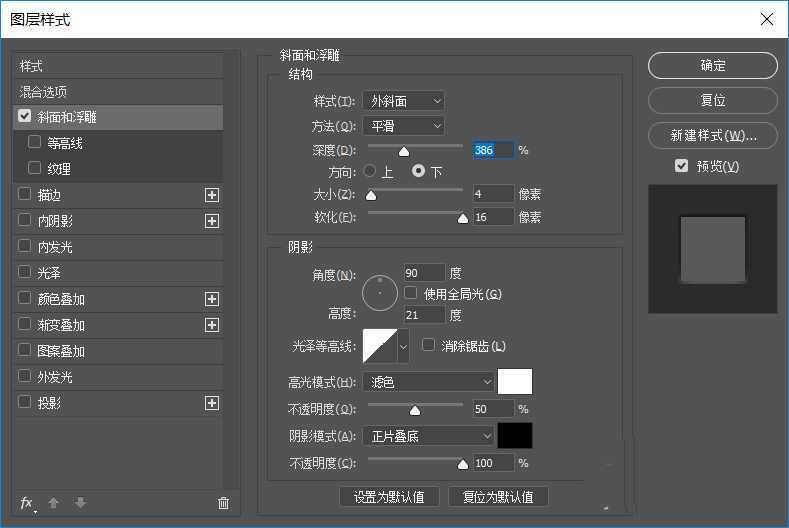The width and height of the screenshot is (789, 528).
Task: Click the 大小 pixel input field
Action: click(x=493, y=193)
